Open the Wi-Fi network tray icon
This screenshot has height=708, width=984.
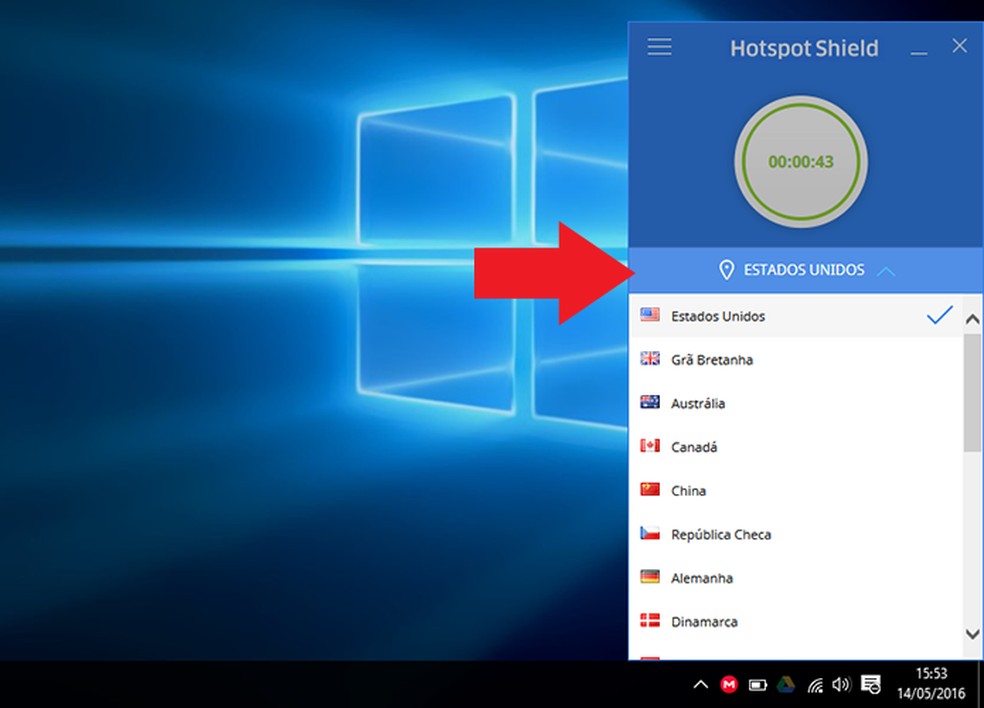click(x=815, y=685)
